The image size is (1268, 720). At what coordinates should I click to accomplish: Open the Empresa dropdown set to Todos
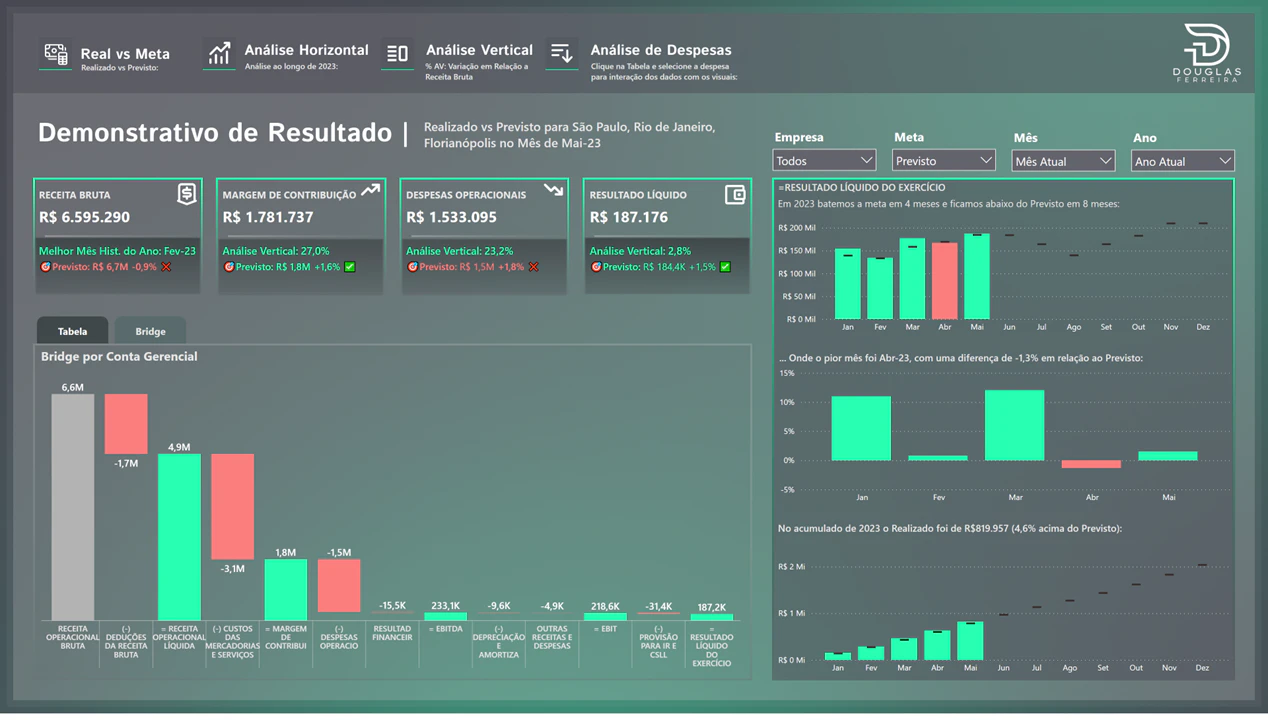coord(825,161)
